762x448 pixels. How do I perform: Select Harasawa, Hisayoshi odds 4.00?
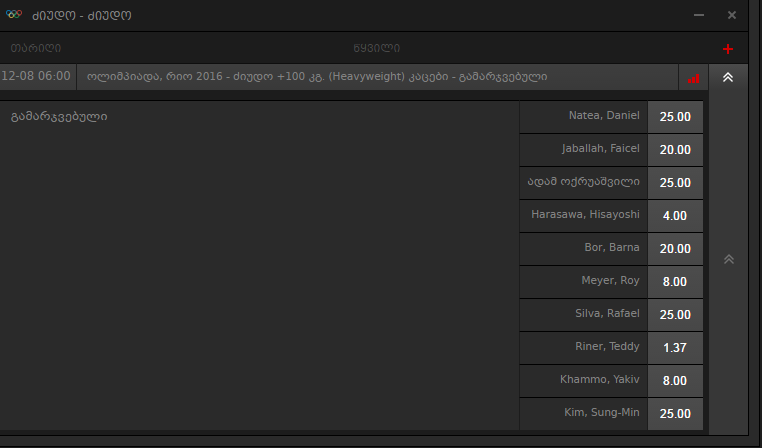pos(675,216)
